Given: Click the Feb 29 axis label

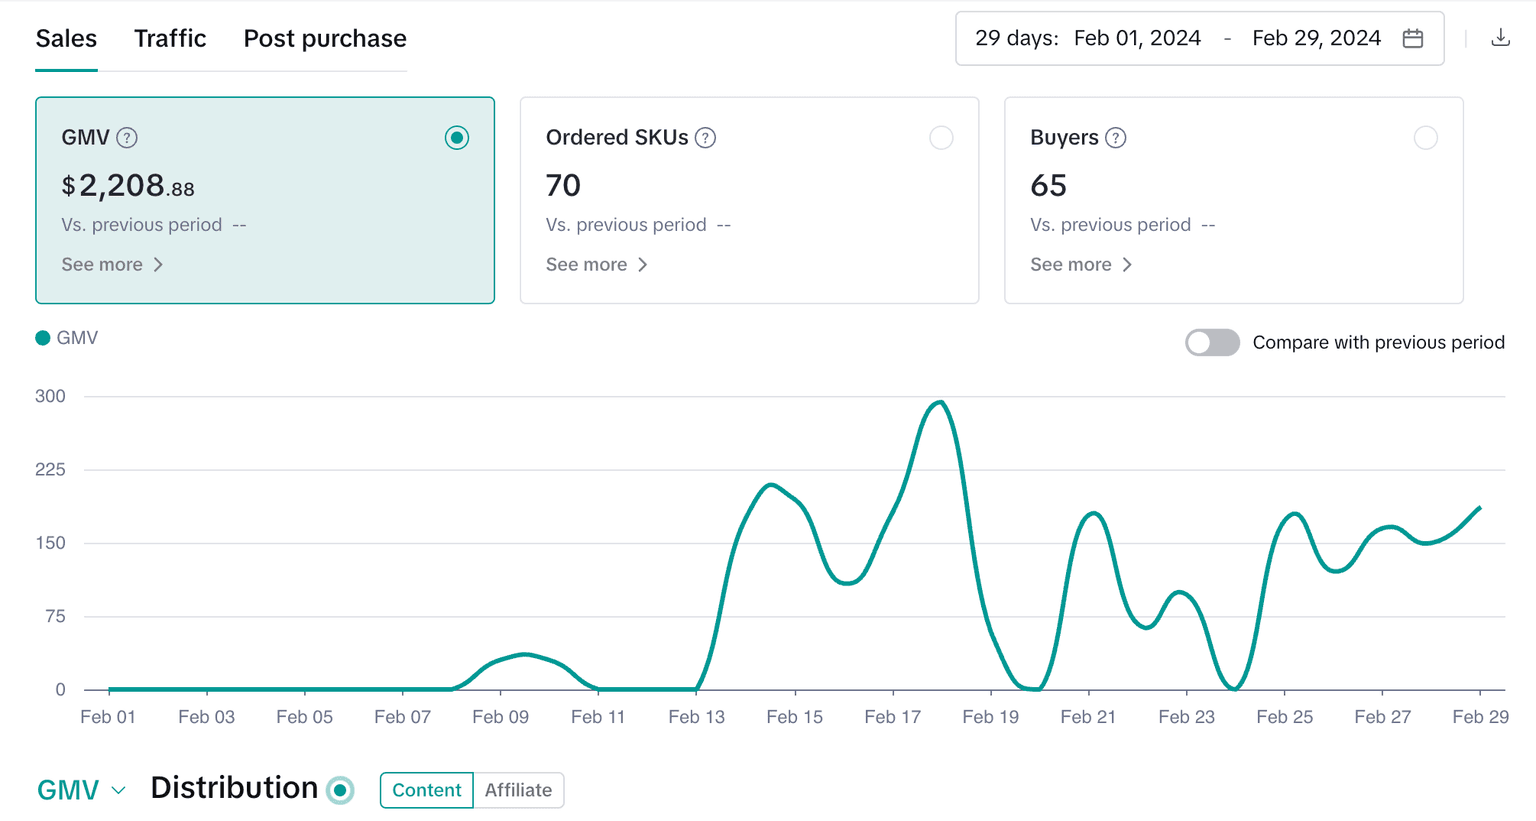Looking at the screenshot, I should pyautogui.click(x=1480, y=717).
